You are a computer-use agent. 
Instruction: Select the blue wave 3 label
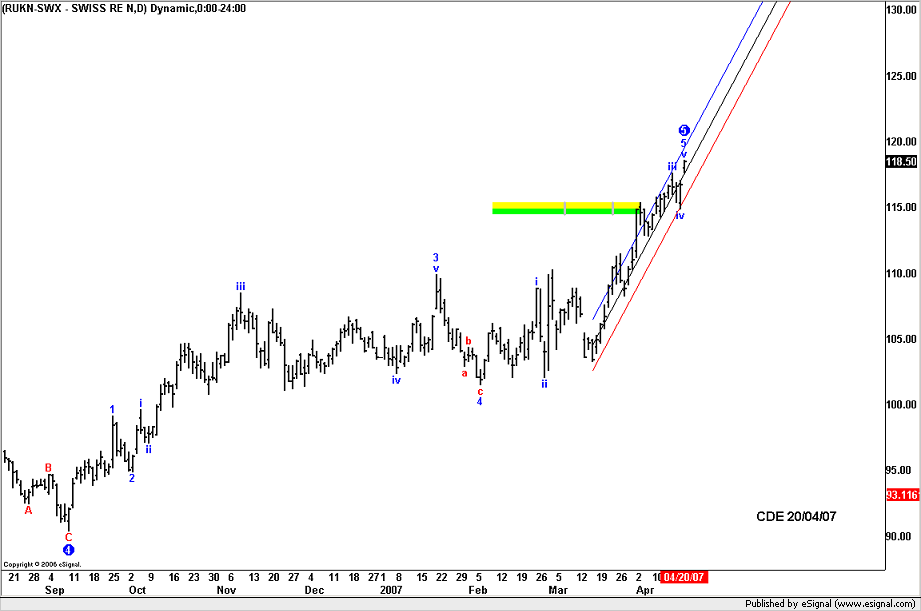click(x=436, y=257)
